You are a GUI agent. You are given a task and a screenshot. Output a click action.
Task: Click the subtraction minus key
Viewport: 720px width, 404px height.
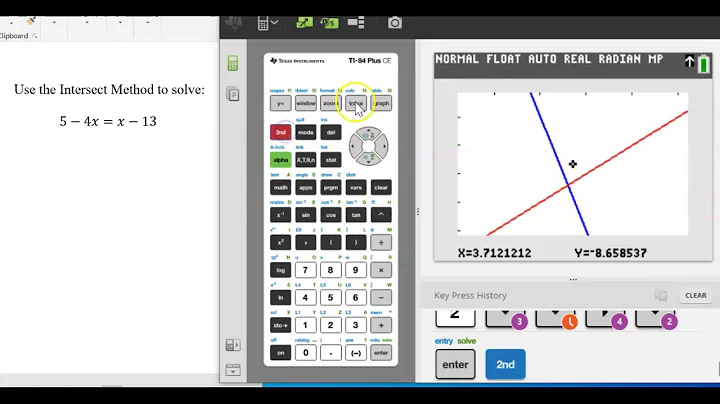click(381, 297)
